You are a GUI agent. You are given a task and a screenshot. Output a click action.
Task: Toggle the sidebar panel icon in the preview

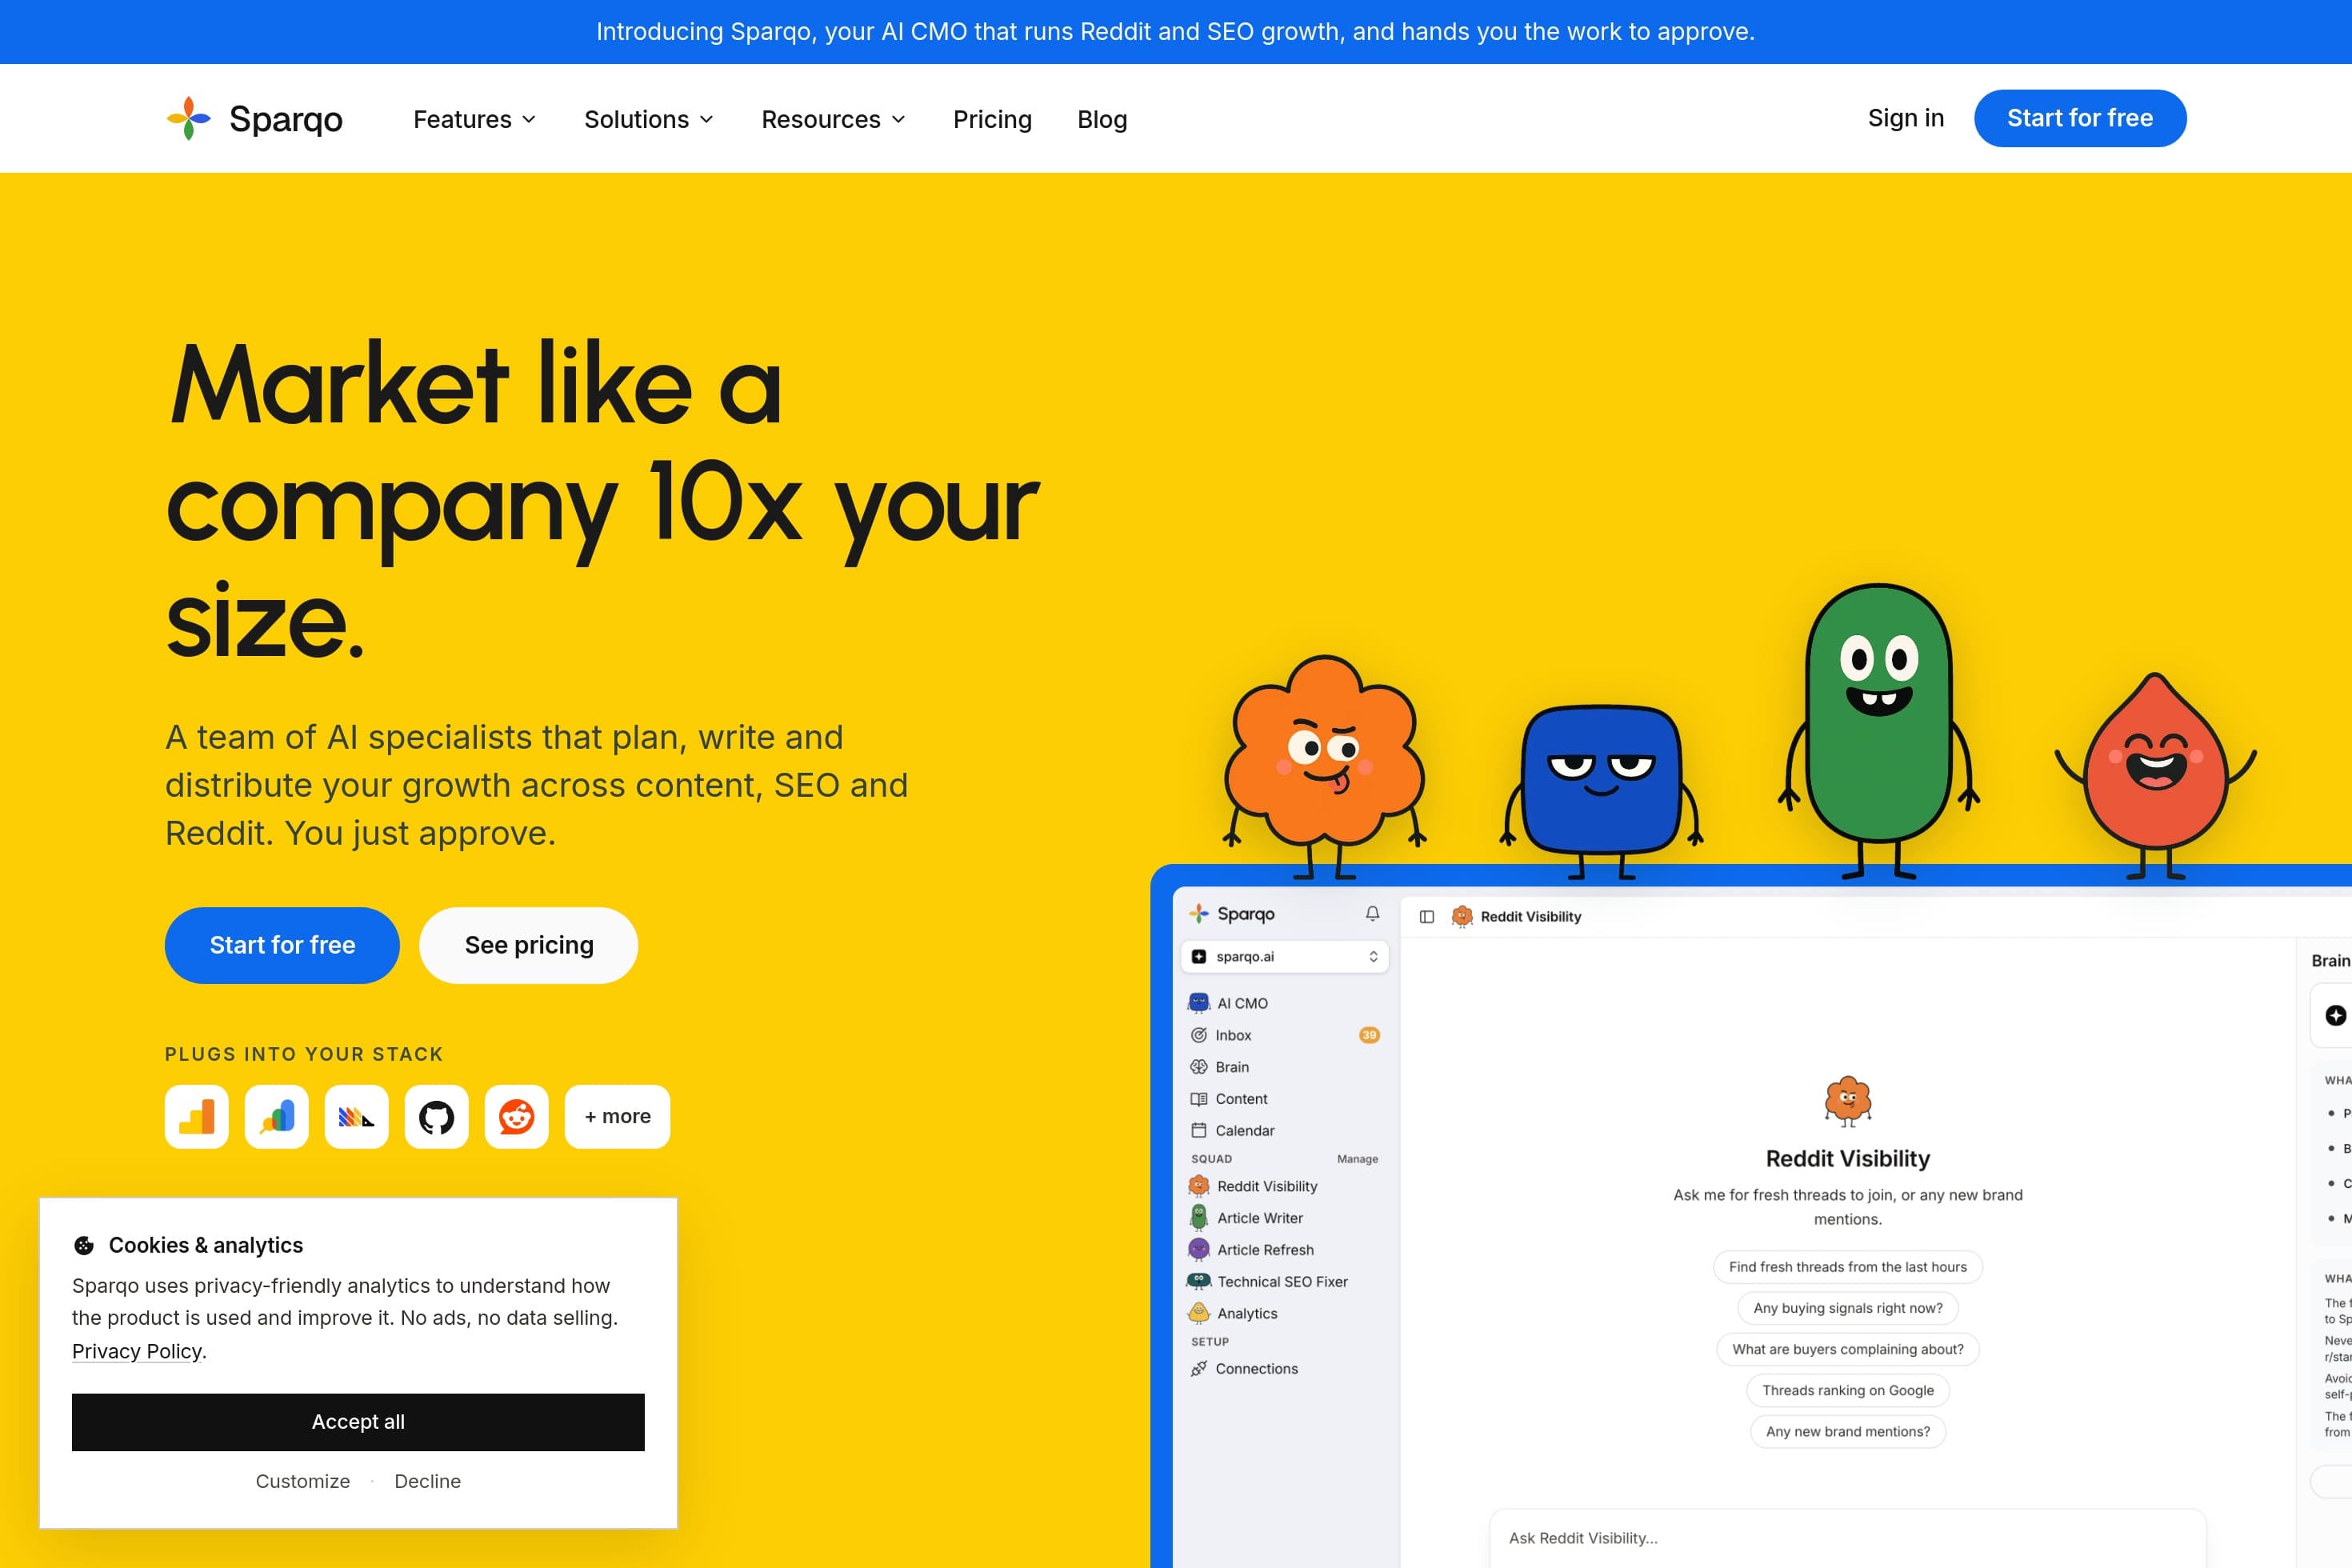click(1427, 916)
